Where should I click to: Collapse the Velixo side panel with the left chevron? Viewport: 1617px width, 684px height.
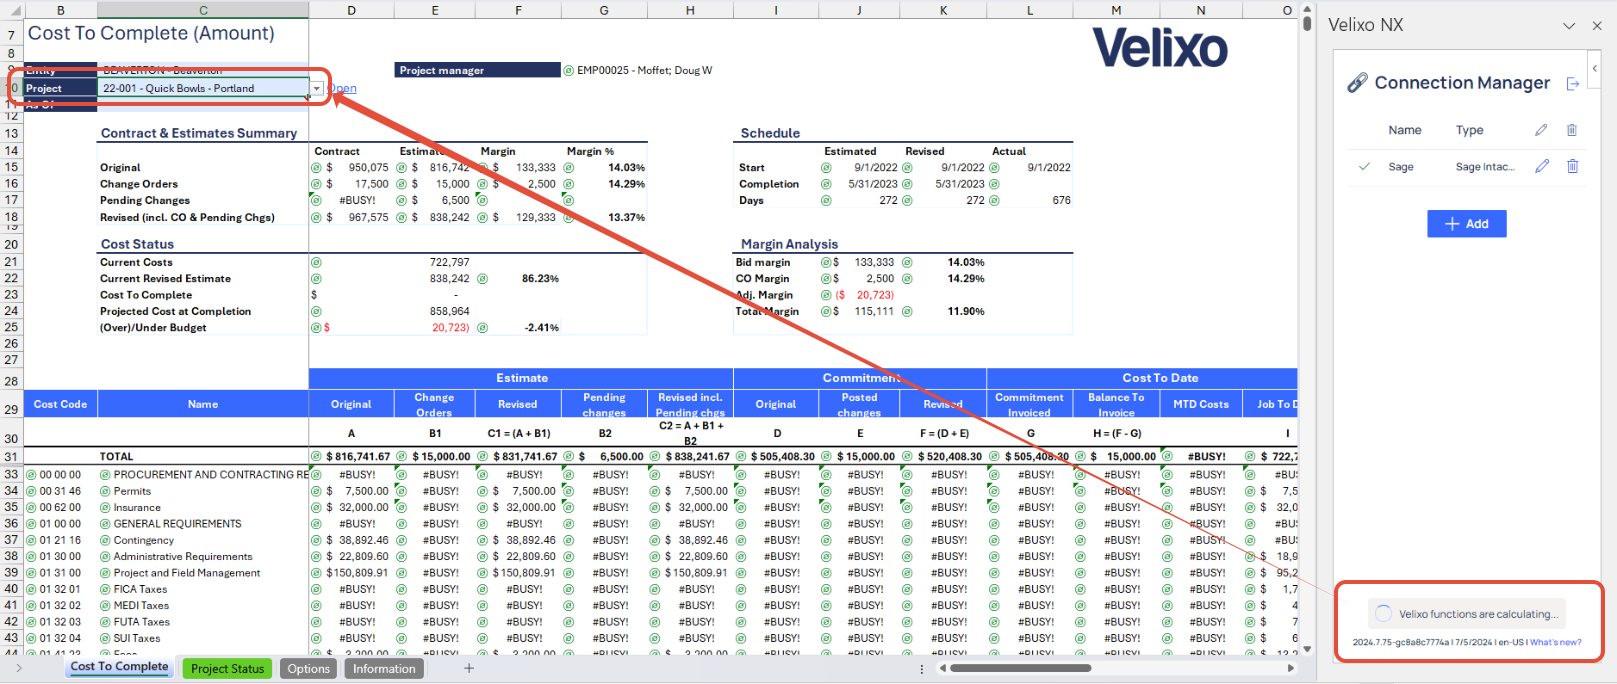[x=1594, y=68]
